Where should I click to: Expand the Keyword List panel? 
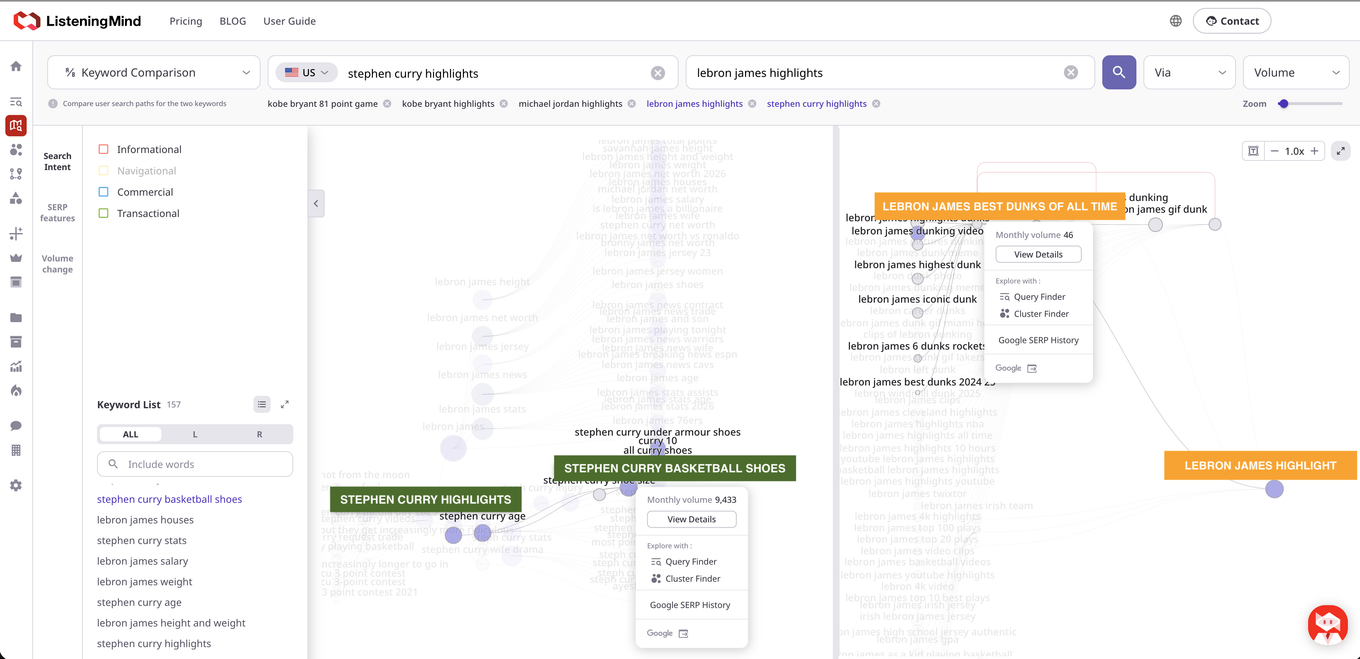[x=285, y=404]
